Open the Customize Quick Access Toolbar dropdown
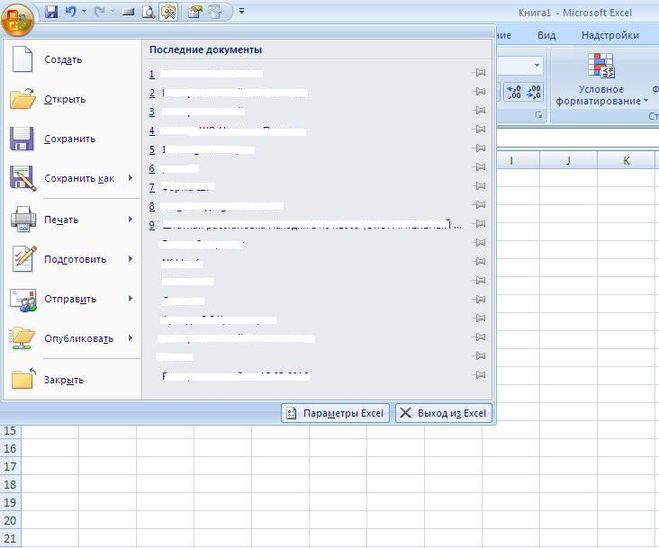659x548 pixels. (242, 11)
